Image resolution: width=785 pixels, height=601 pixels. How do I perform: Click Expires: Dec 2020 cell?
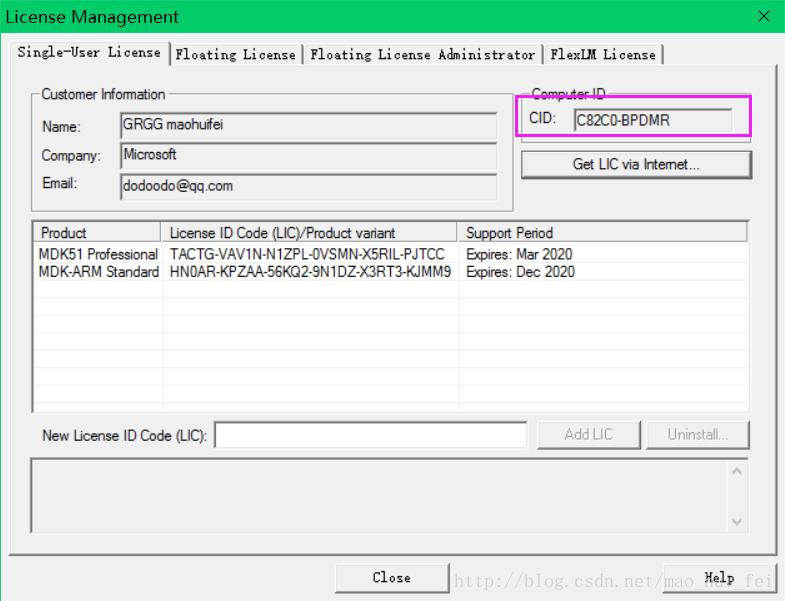click(520, 272)
